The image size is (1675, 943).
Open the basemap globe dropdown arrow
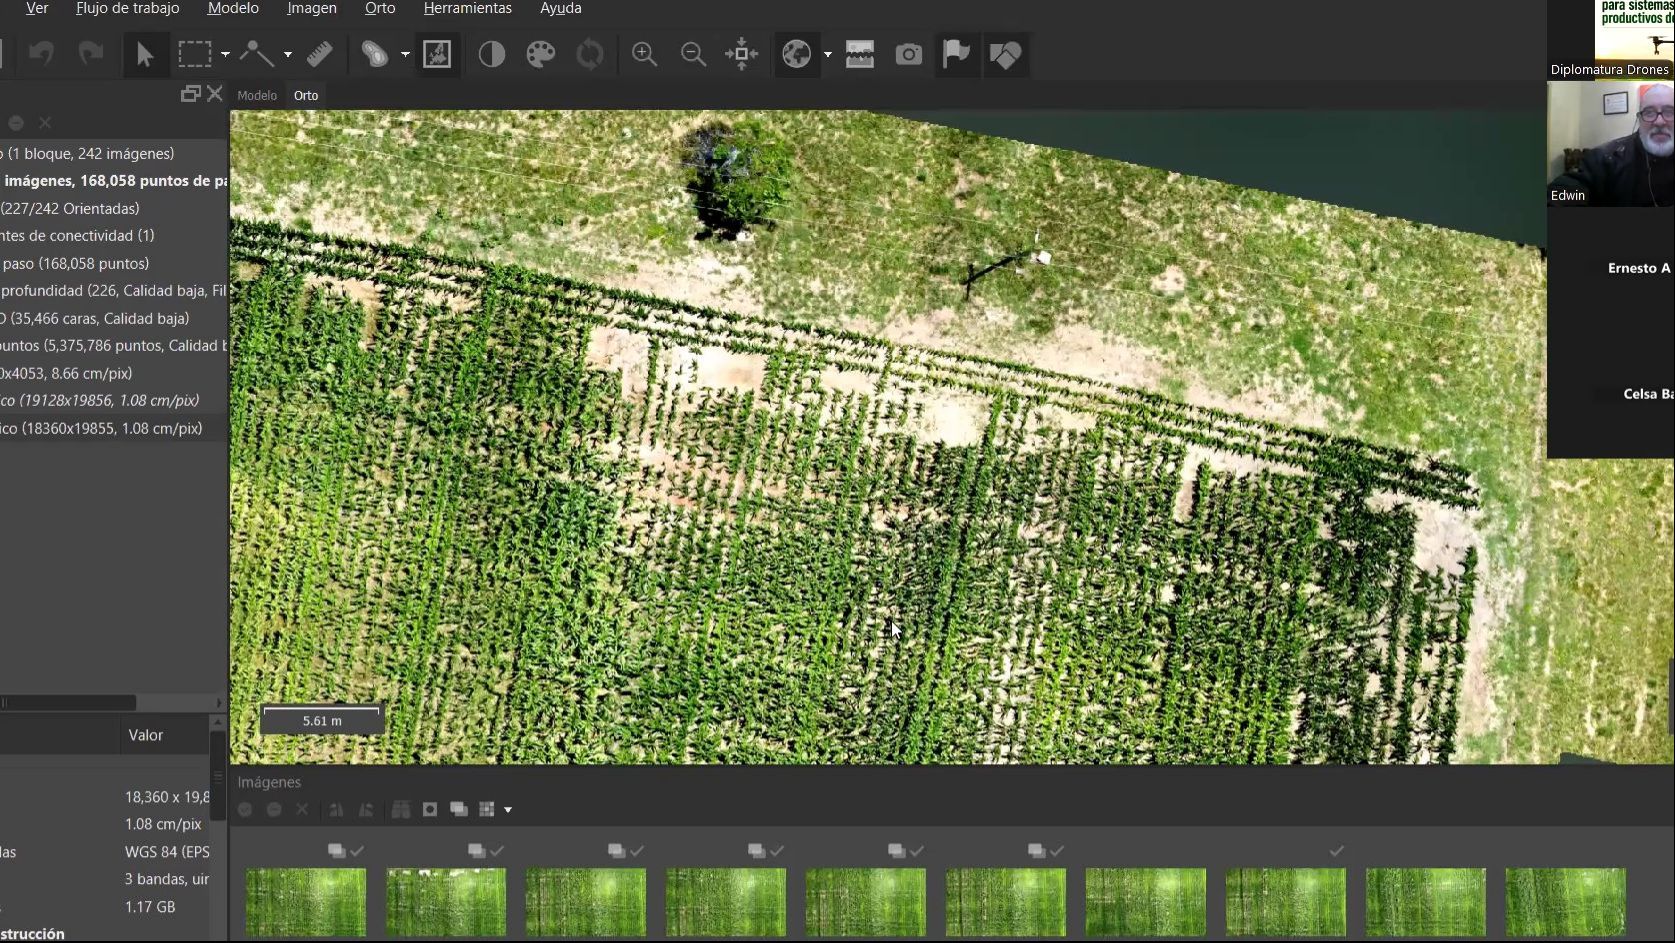pyautogui.click(x=828, y=55)
